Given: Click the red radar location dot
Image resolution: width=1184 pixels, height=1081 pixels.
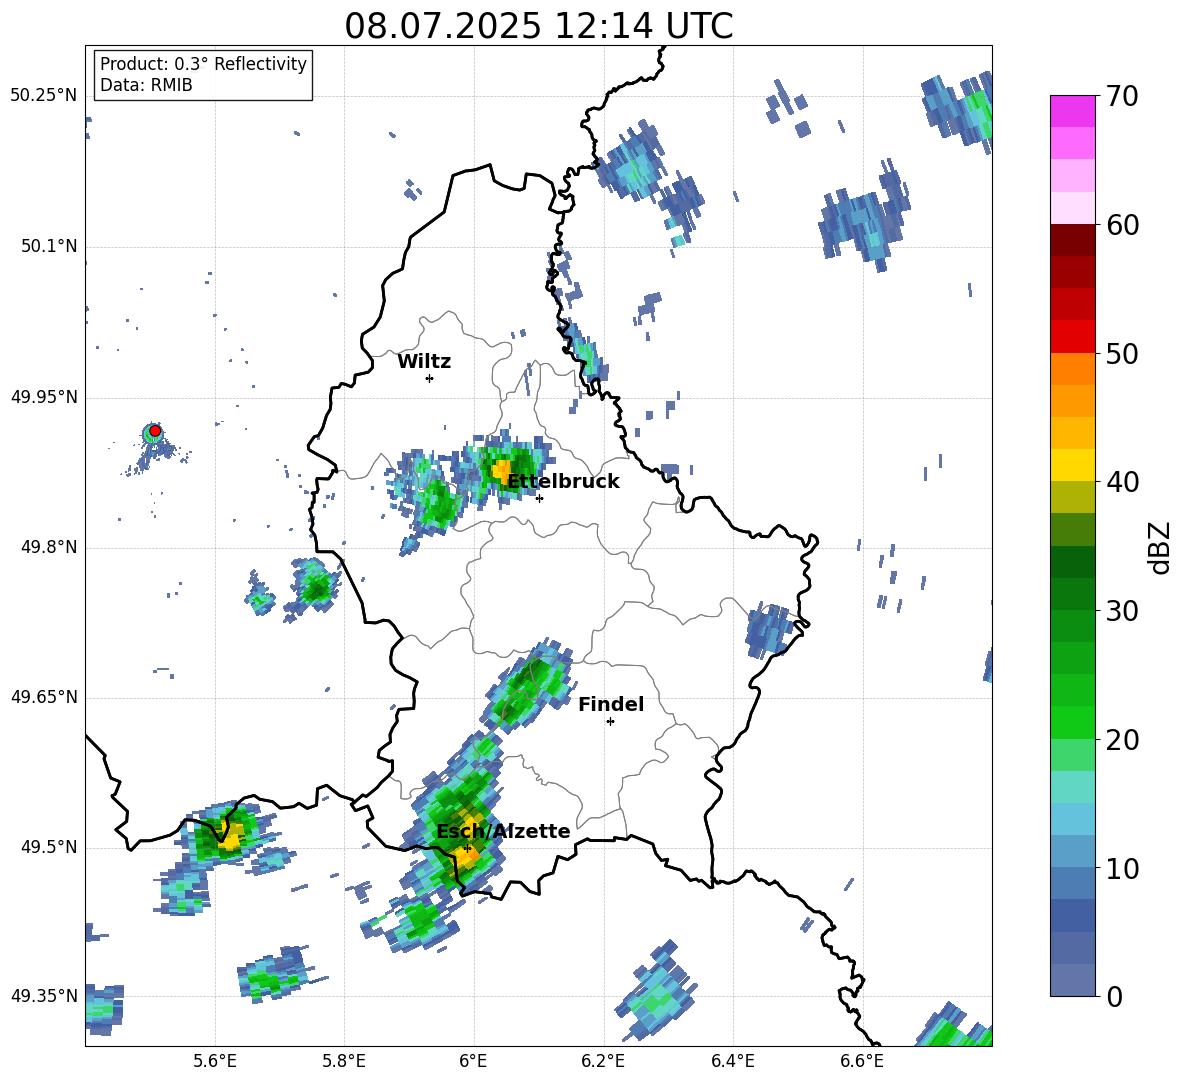Looking at the screenshot, I should tap(155, 431).
